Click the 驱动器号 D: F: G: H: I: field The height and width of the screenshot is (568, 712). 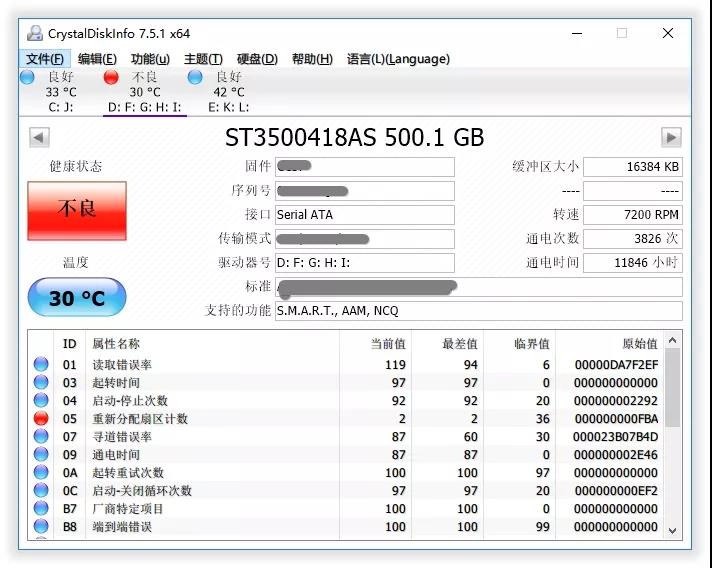[365, 263]
